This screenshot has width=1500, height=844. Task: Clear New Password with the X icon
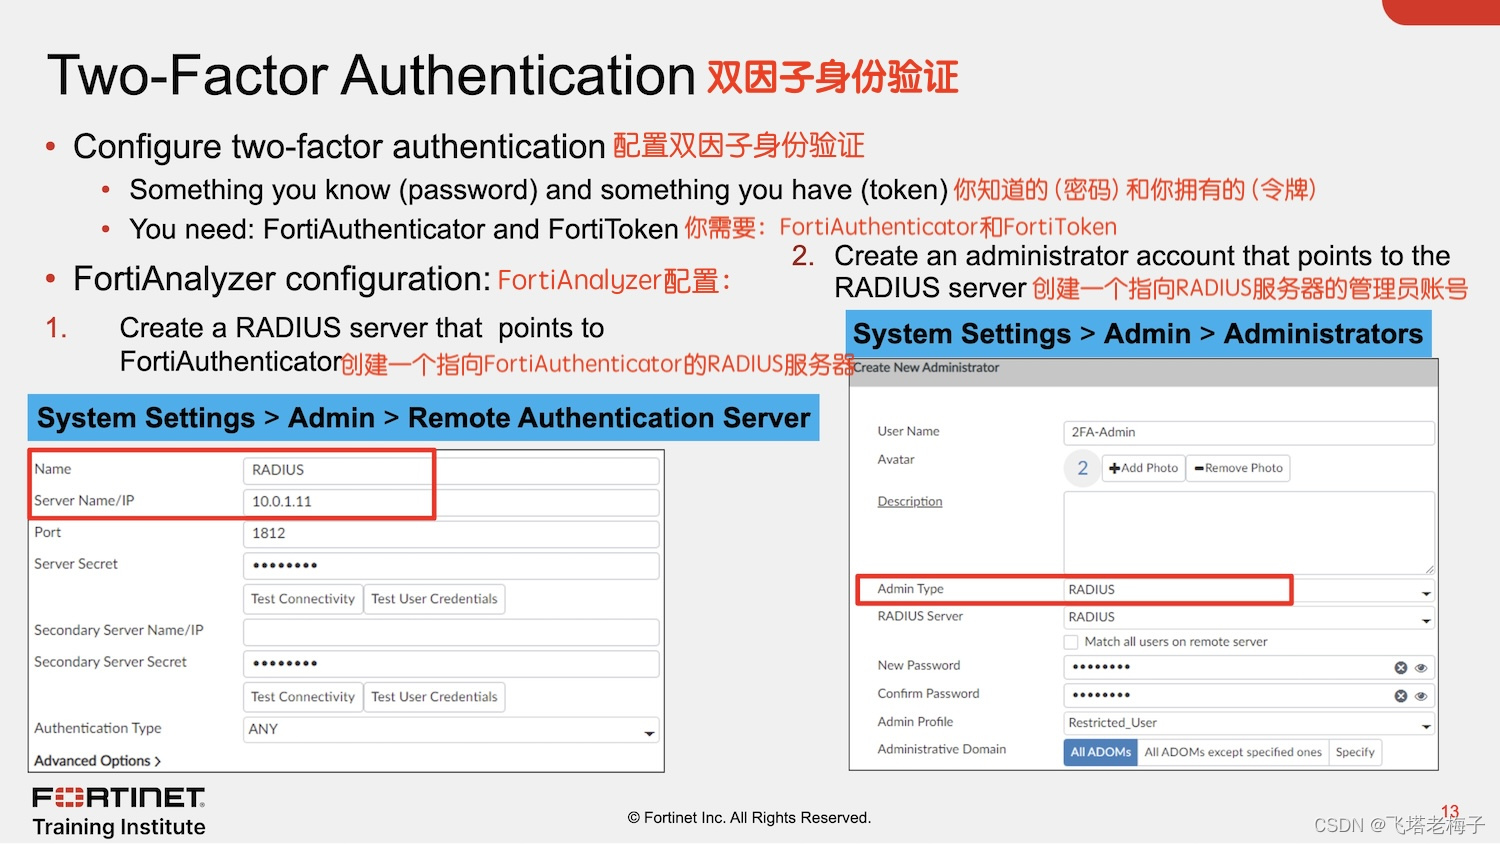[1401, 668]
